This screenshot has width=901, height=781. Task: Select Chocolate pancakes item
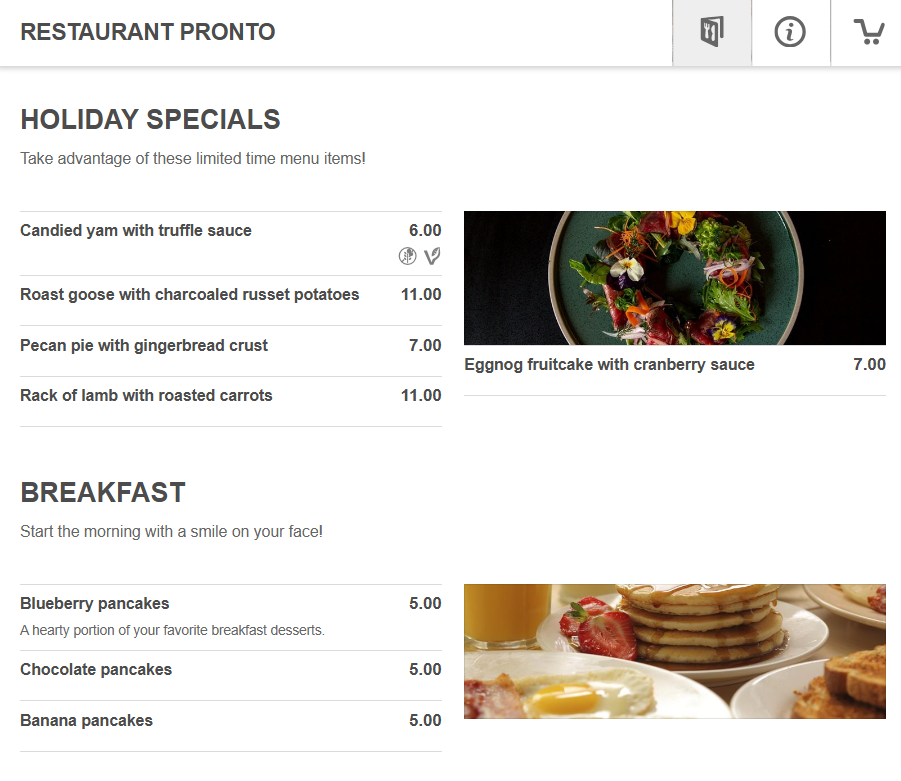(96, 670)
